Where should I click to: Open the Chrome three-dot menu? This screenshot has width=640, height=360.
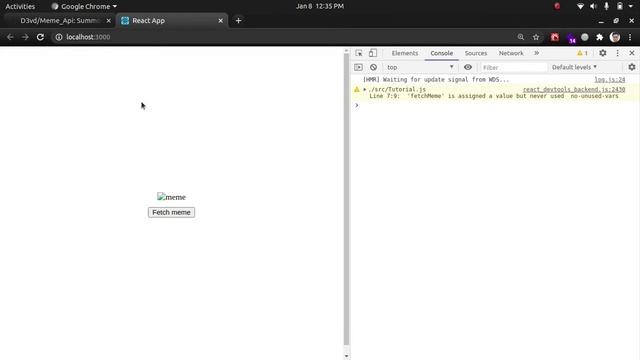pyautogui.click(x=630, y=37)
